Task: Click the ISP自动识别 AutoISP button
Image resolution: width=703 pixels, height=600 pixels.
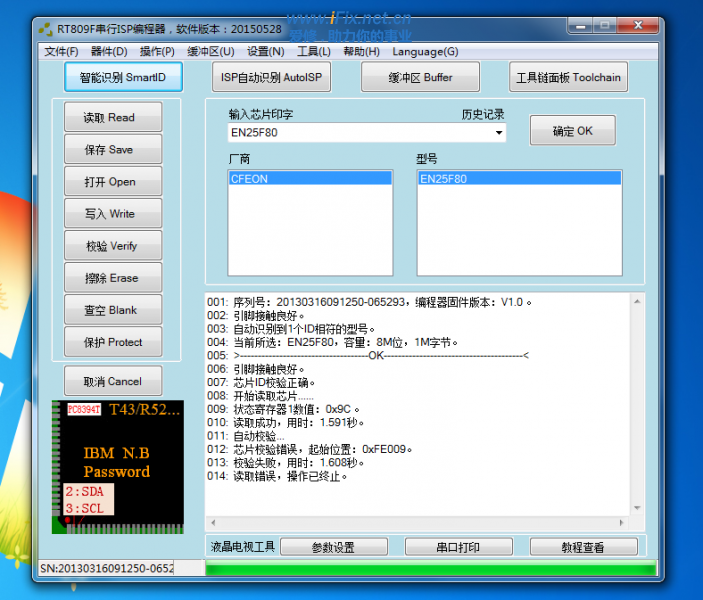Action: [271, 77]
